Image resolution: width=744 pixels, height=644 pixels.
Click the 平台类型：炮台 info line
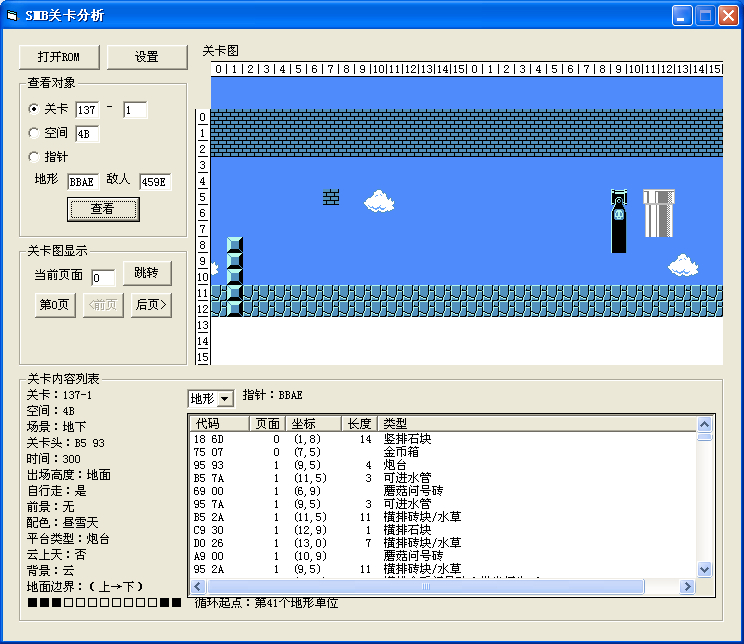click(x=68, y=539)
